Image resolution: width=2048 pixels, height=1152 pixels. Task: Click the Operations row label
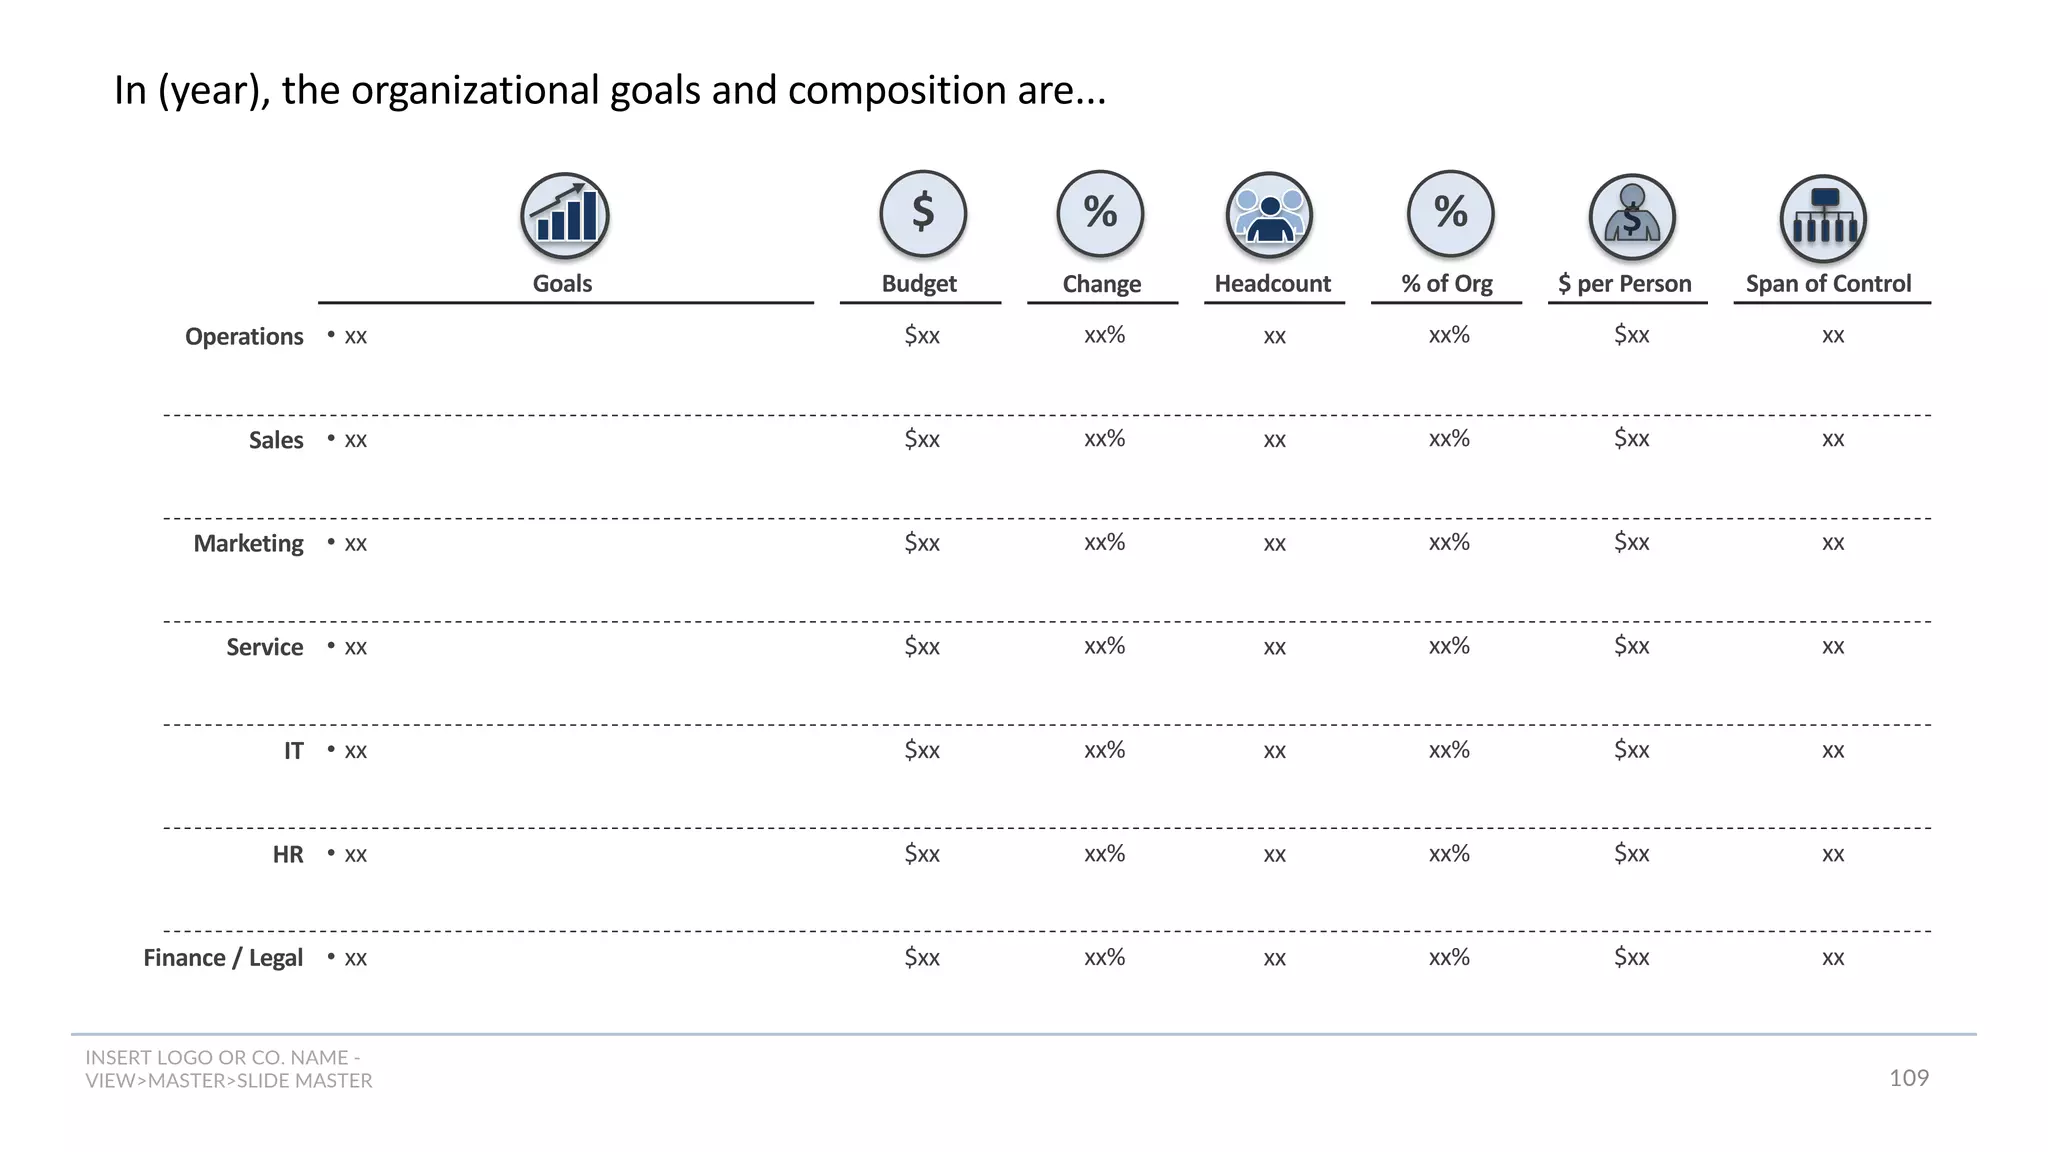[244, 336]
